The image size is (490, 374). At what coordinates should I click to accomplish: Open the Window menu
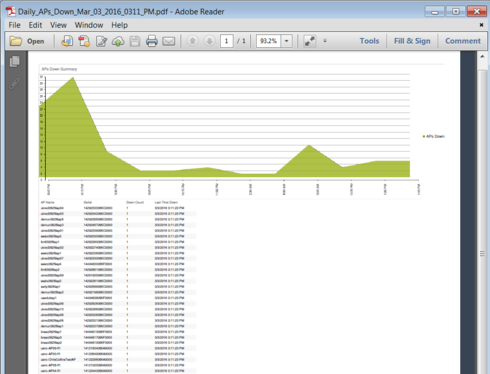(89, 25)
